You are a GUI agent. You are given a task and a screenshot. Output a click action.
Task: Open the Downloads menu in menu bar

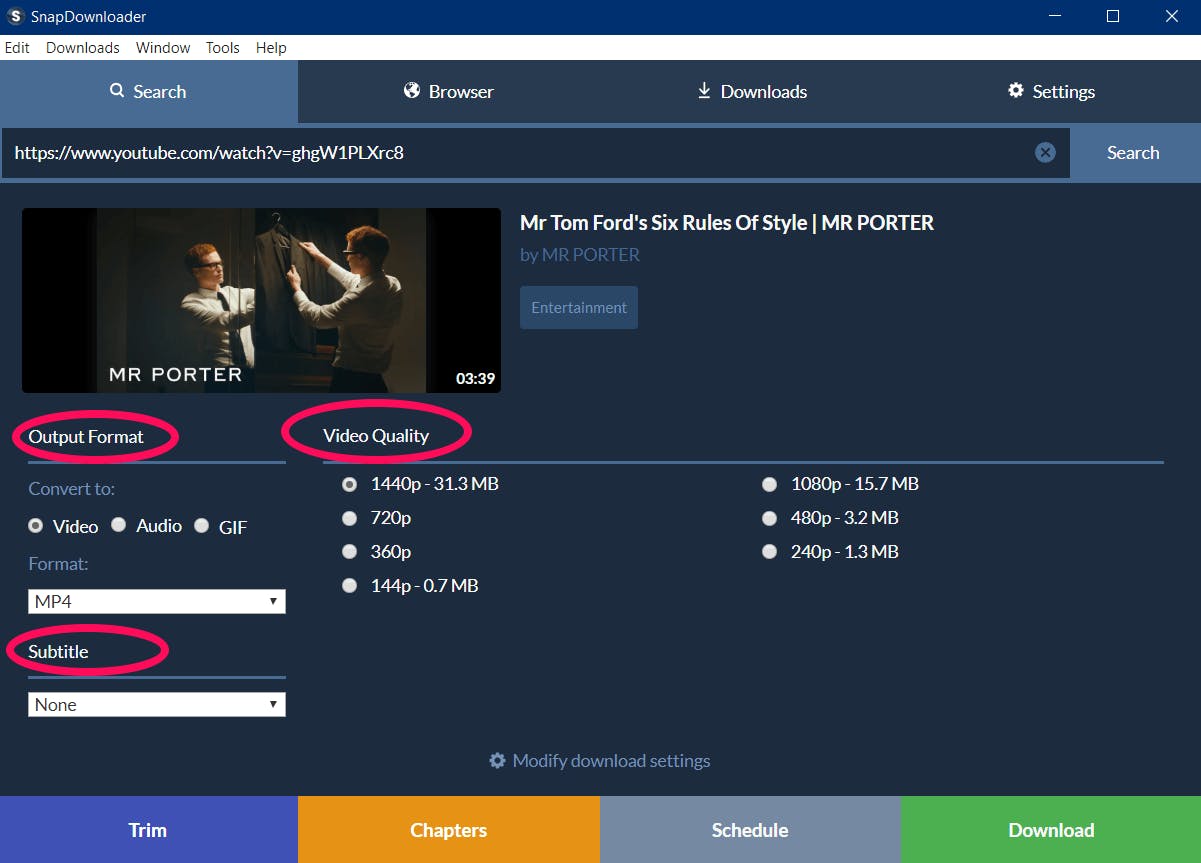(x=83, y=48)
